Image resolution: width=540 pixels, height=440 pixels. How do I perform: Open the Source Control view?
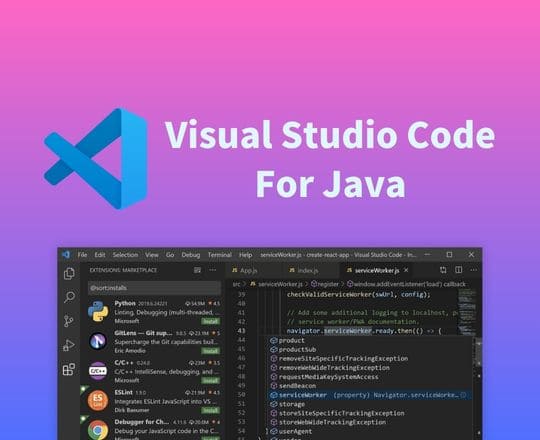(x=69, y=321)
